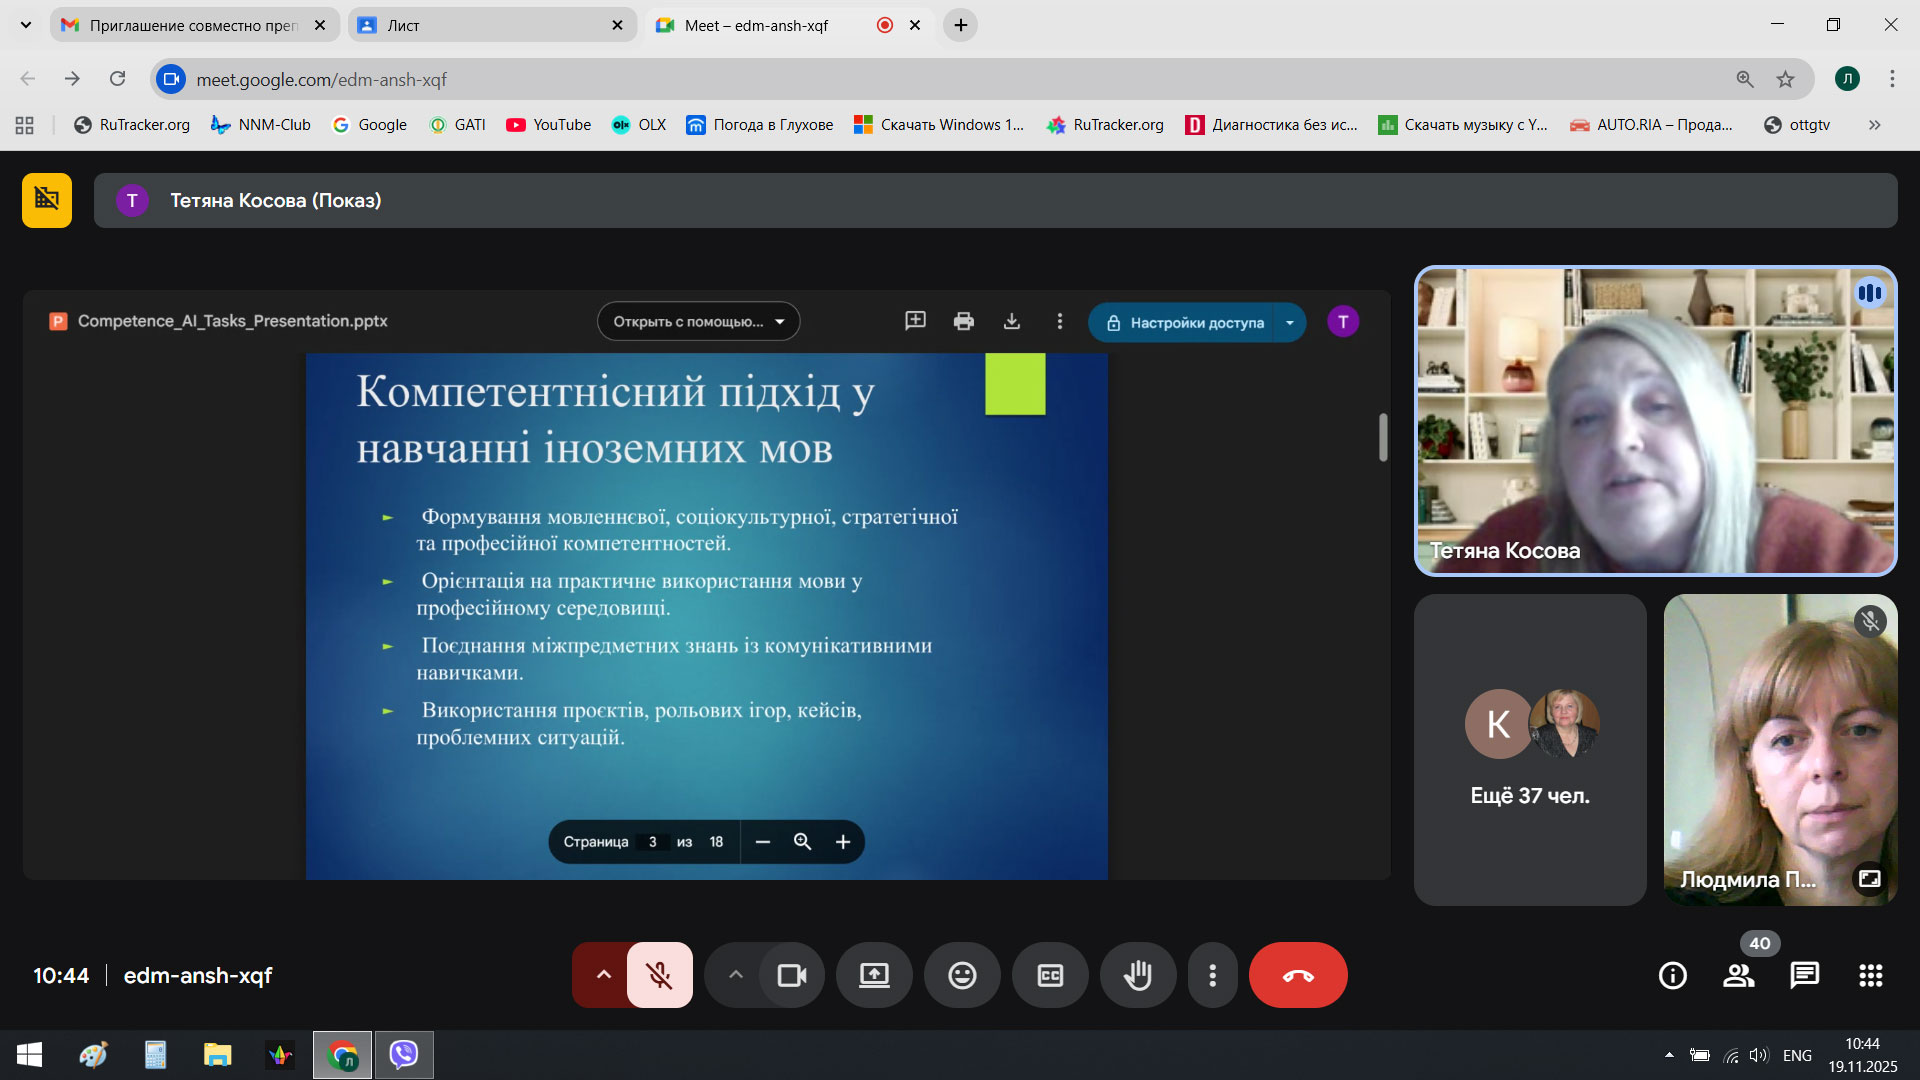Click the document preview vertical scrollbar
This screenshot has width=1920, height=1080.
1383,437
